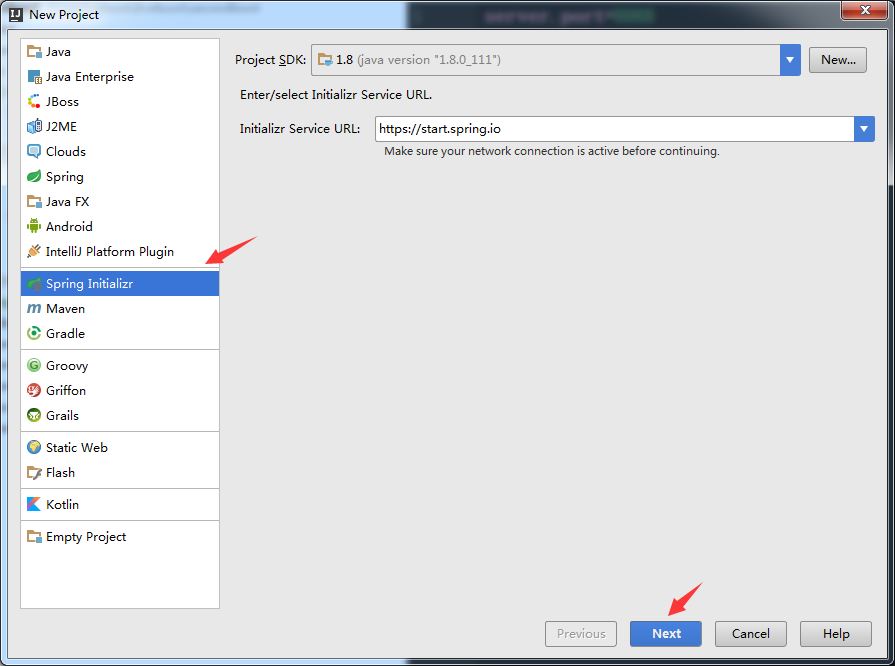895x666 pixels.
Task: Click the IntelliJ Platform Plugin plug icon
Action: (x=34, y=252)
